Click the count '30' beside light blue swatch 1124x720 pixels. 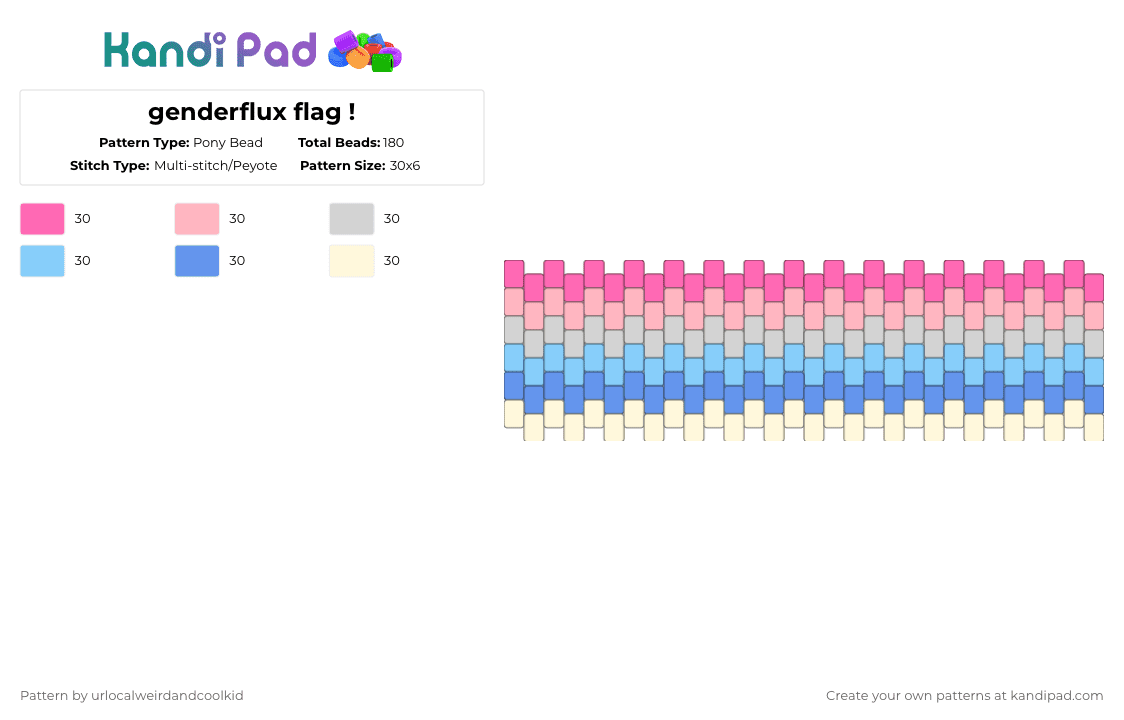pyautogui.click(x=82, y=261)
